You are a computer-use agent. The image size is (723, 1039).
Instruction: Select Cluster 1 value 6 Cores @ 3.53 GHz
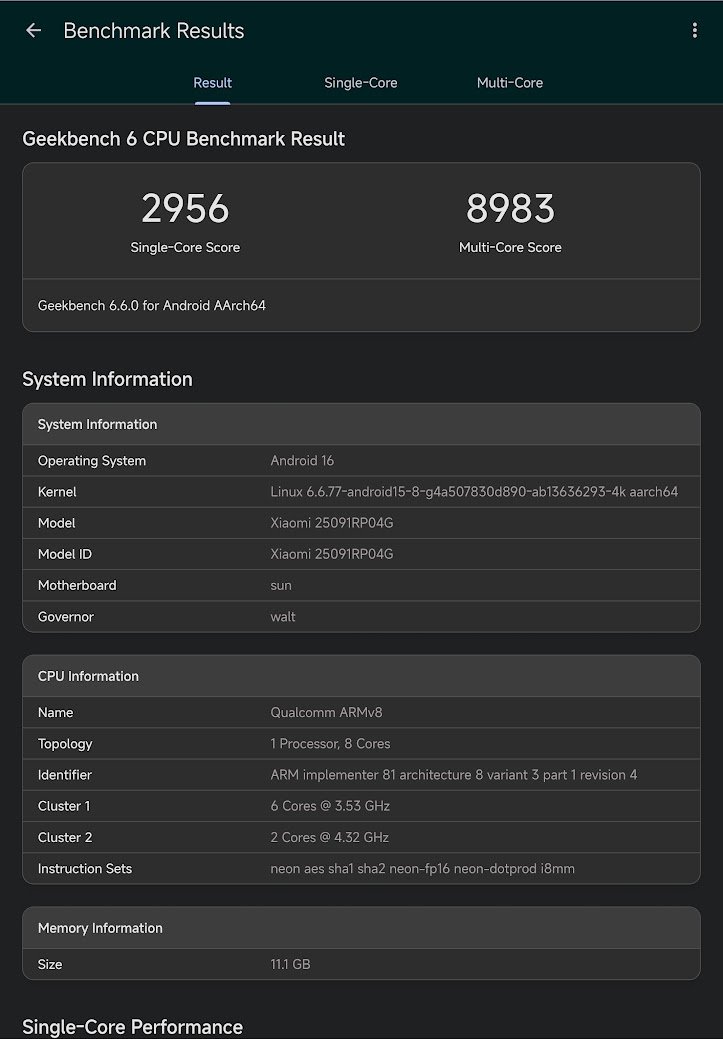[x=330, y=806]
